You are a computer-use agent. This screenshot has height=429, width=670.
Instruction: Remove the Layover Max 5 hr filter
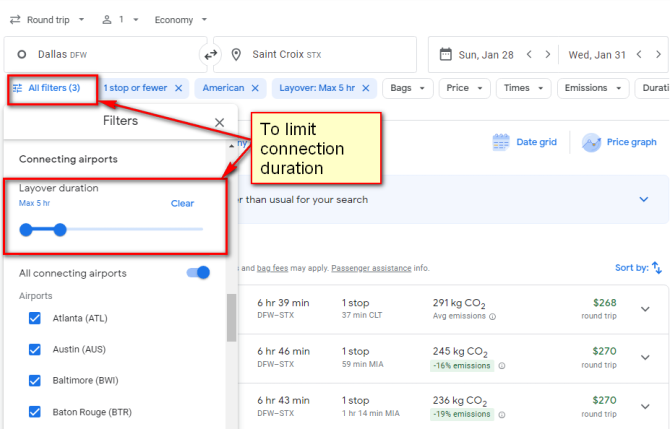pyautogui.click(x=366, y=88)
